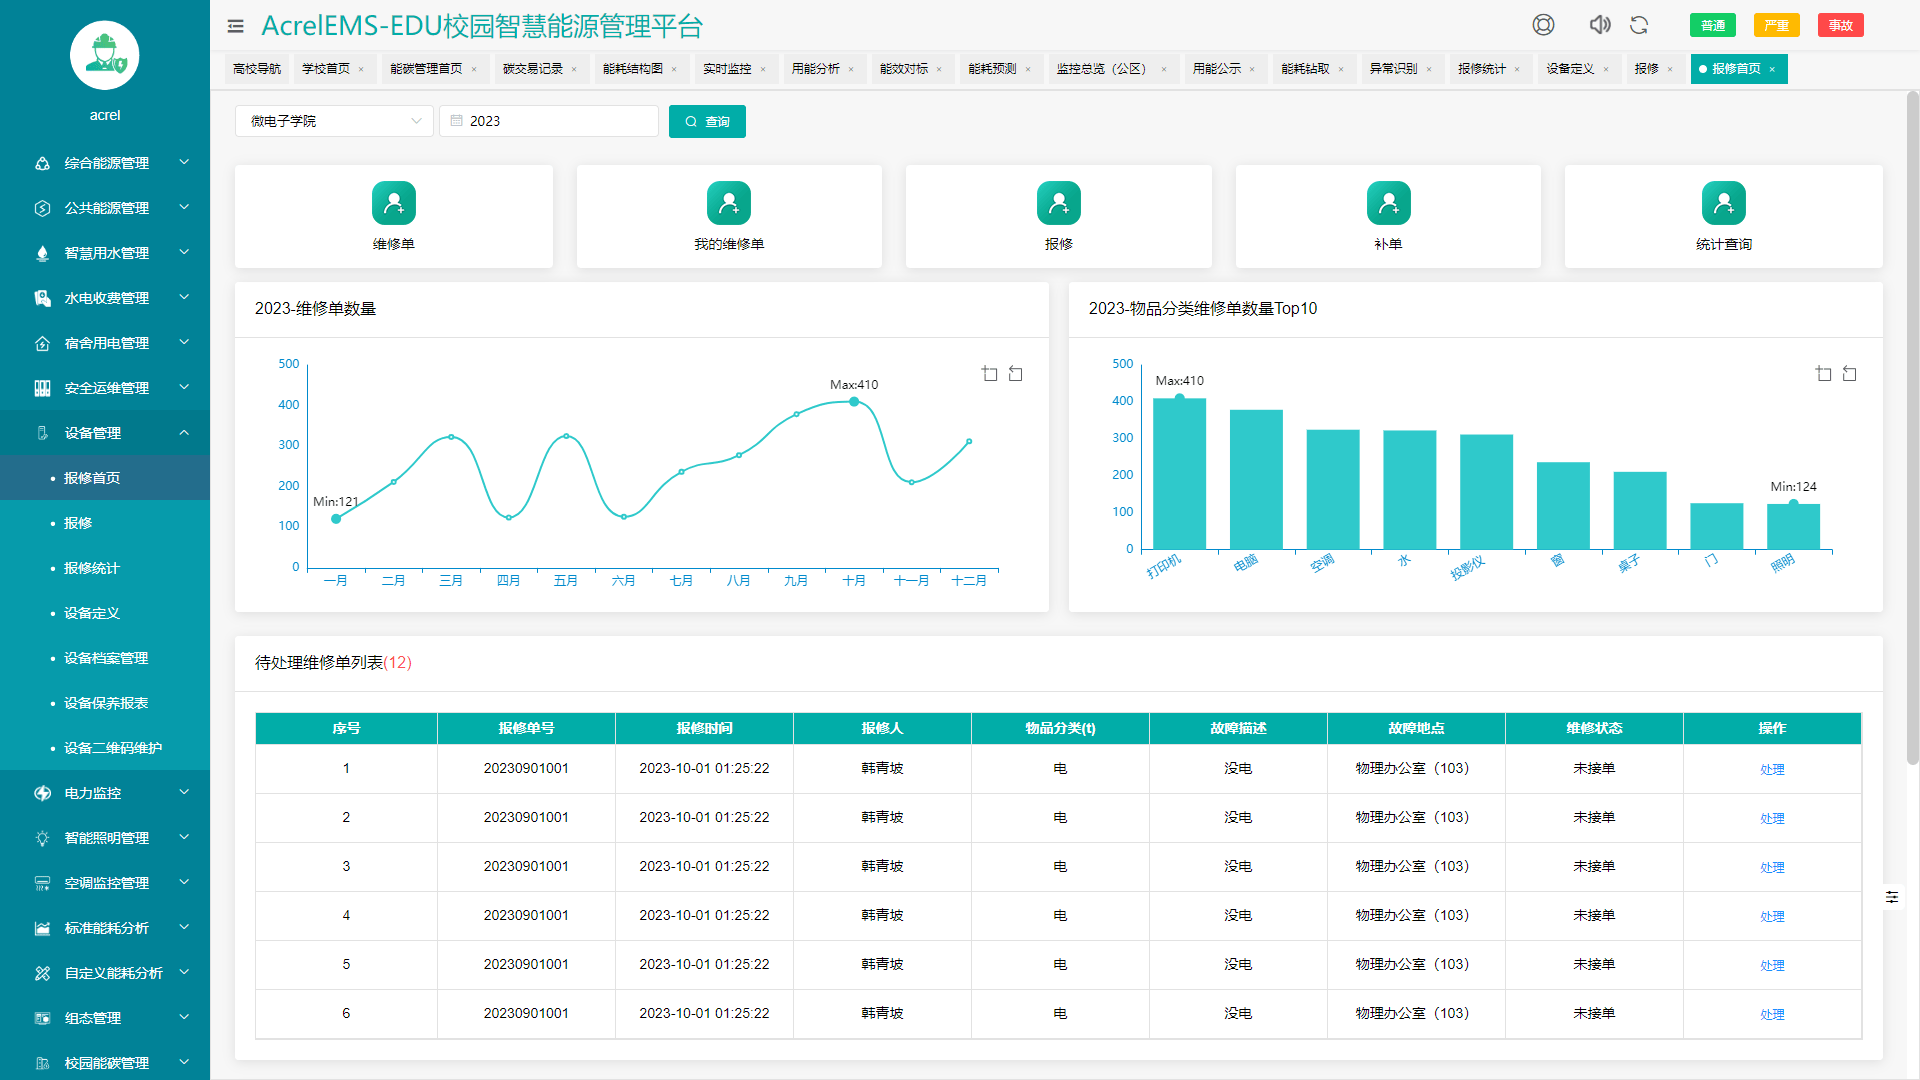1920x1080 pixels.
Task: Mute sound via the speaker icon
Action: (x=1599, y=25)
